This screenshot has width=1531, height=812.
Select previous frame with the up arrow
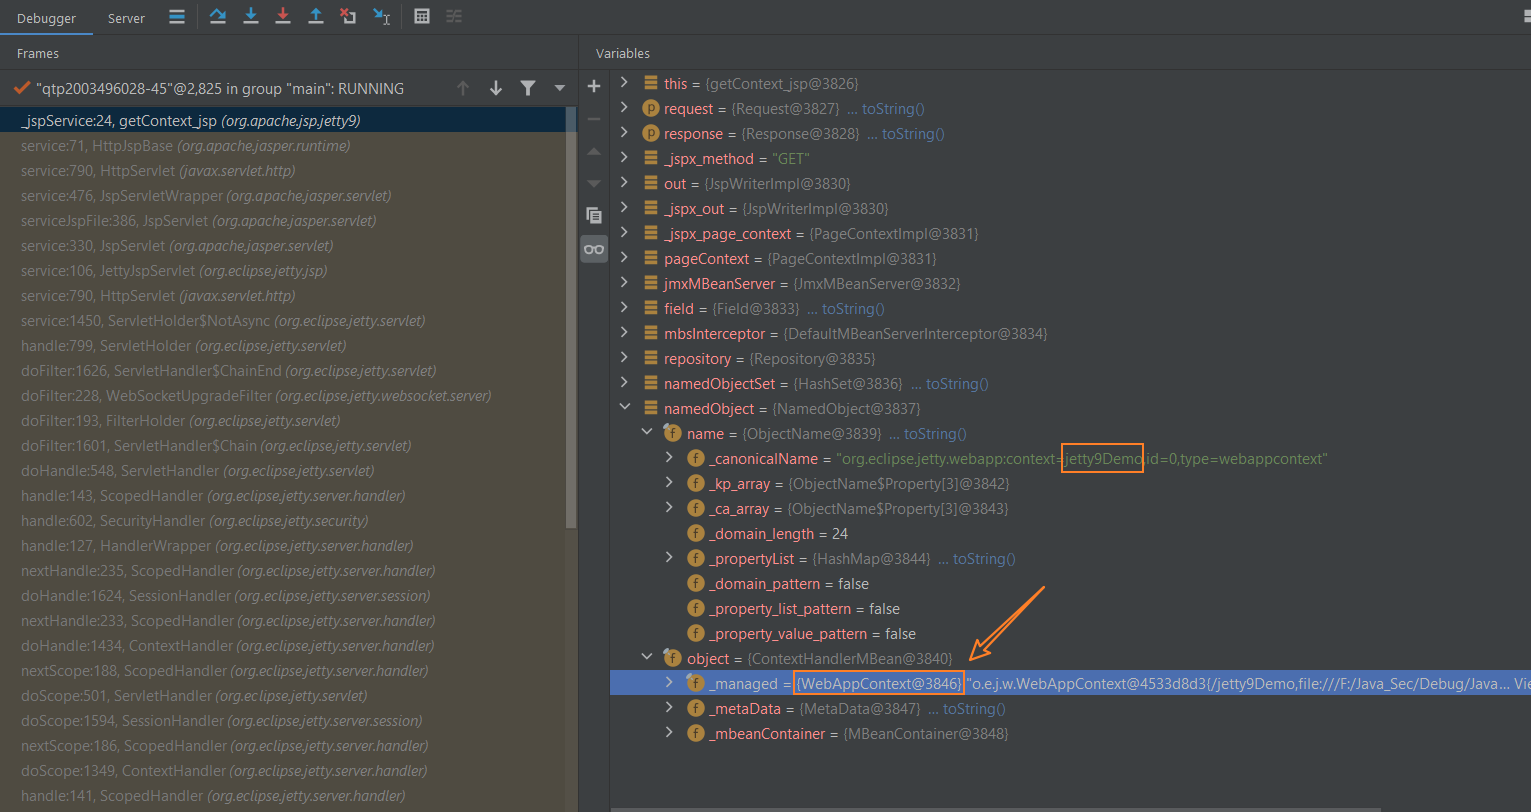(463, 88)
